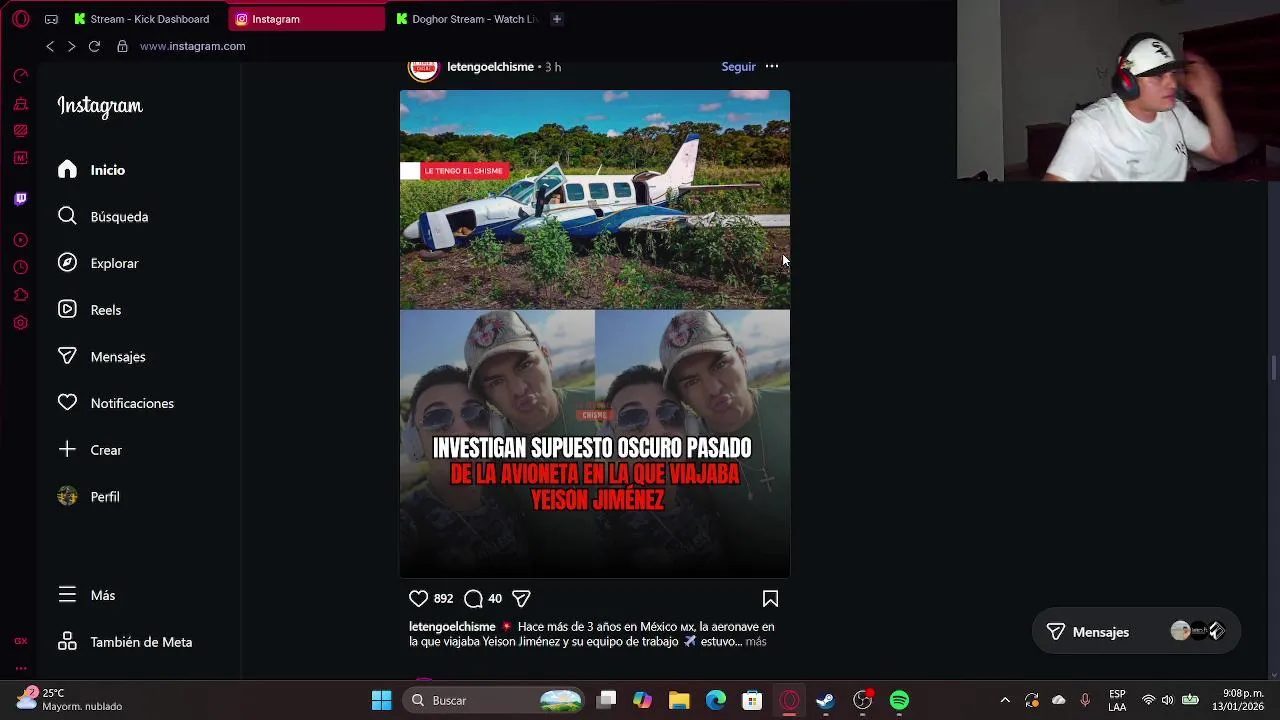Open post options three-dot menu
1280x720 pixels.
(772, 67)
